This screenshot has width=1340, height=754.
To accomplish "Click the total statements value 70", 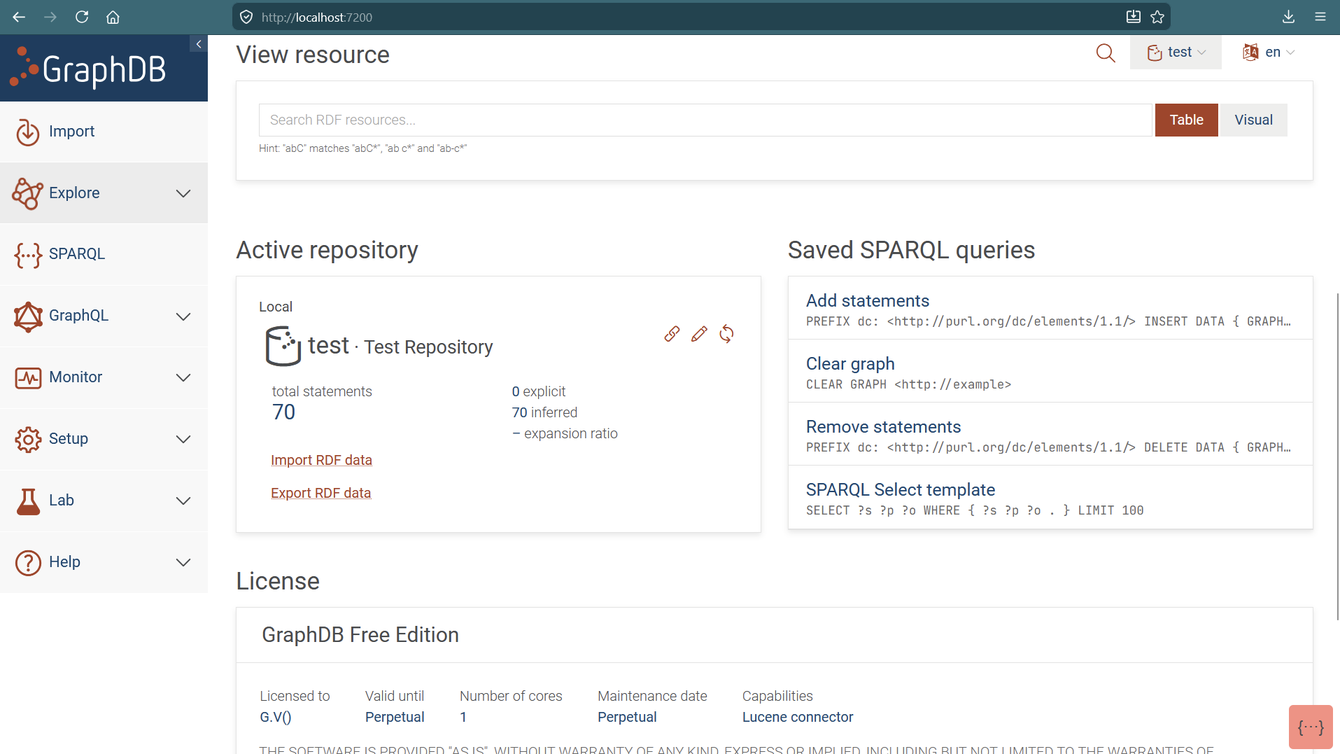I will click(x=284, y=412).
